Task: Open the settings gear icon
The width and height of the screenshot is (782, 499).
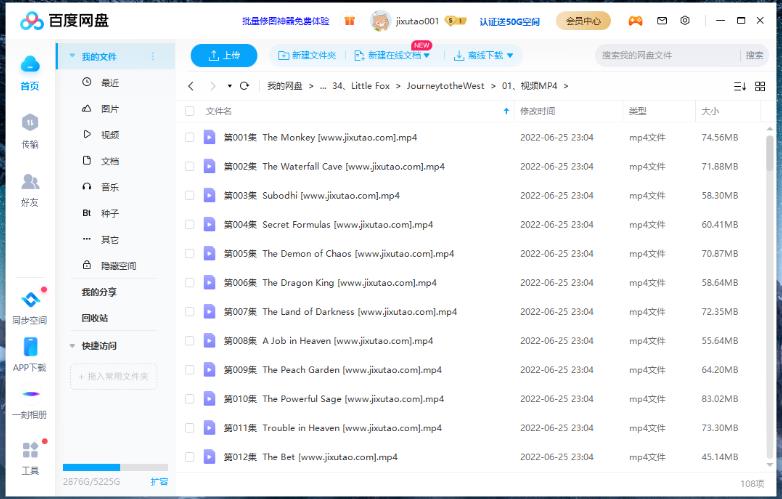Action: point(685,20)
